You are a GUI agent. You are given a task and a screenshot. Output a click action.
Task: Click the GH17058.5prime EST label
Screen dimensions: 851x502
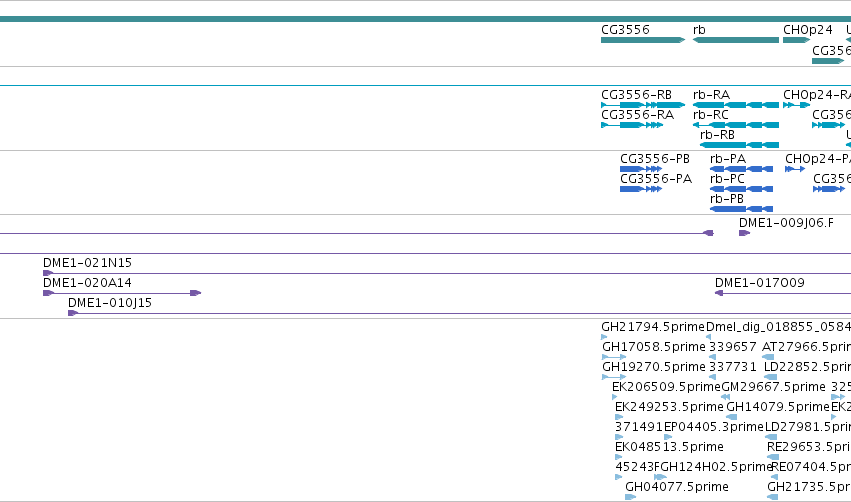click(654, 347)
